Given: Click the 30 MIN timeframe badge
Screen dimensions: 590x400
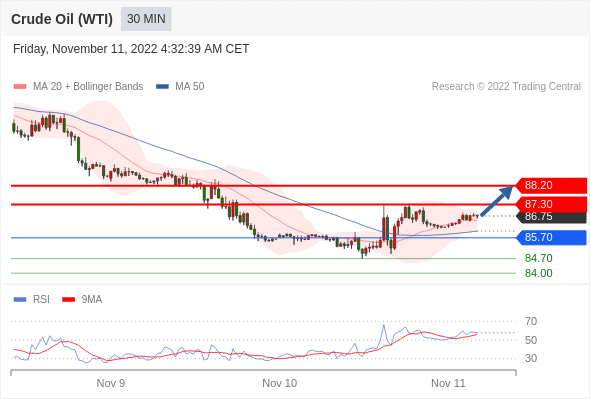Looking at the screenshot, I should (146, 19).
